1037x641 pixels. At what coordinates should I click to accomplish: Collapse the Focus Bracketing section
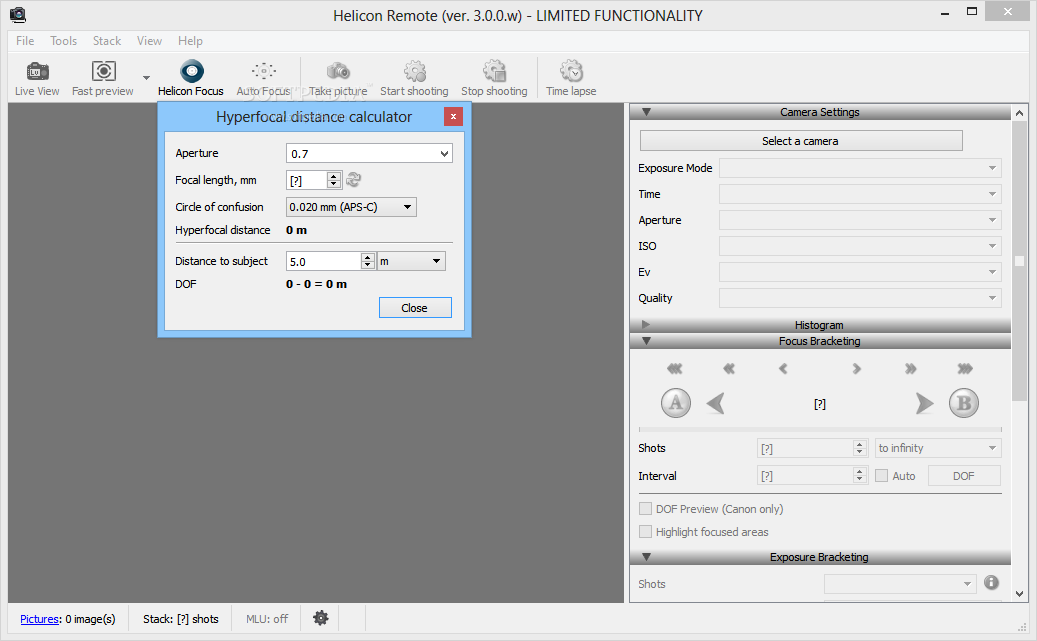click(x=646, y=341)
